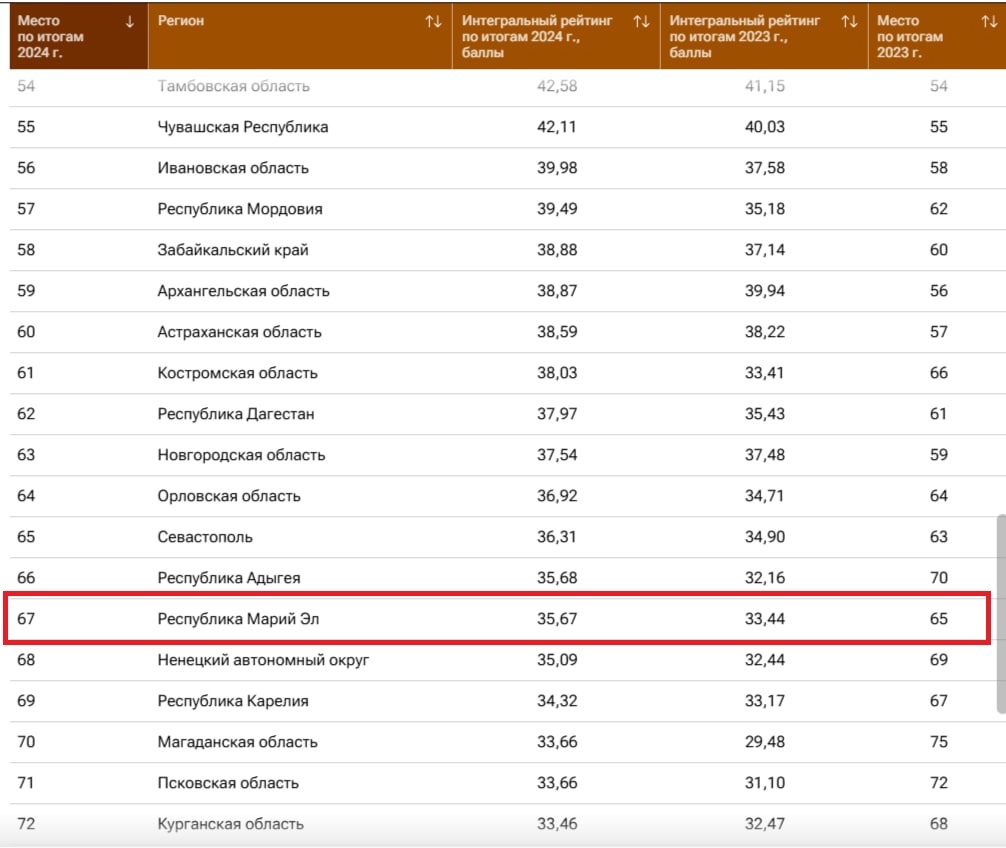1006x848 pixels.
Task: Click 2024 rating value 42,11
Action: click(557, 127)
